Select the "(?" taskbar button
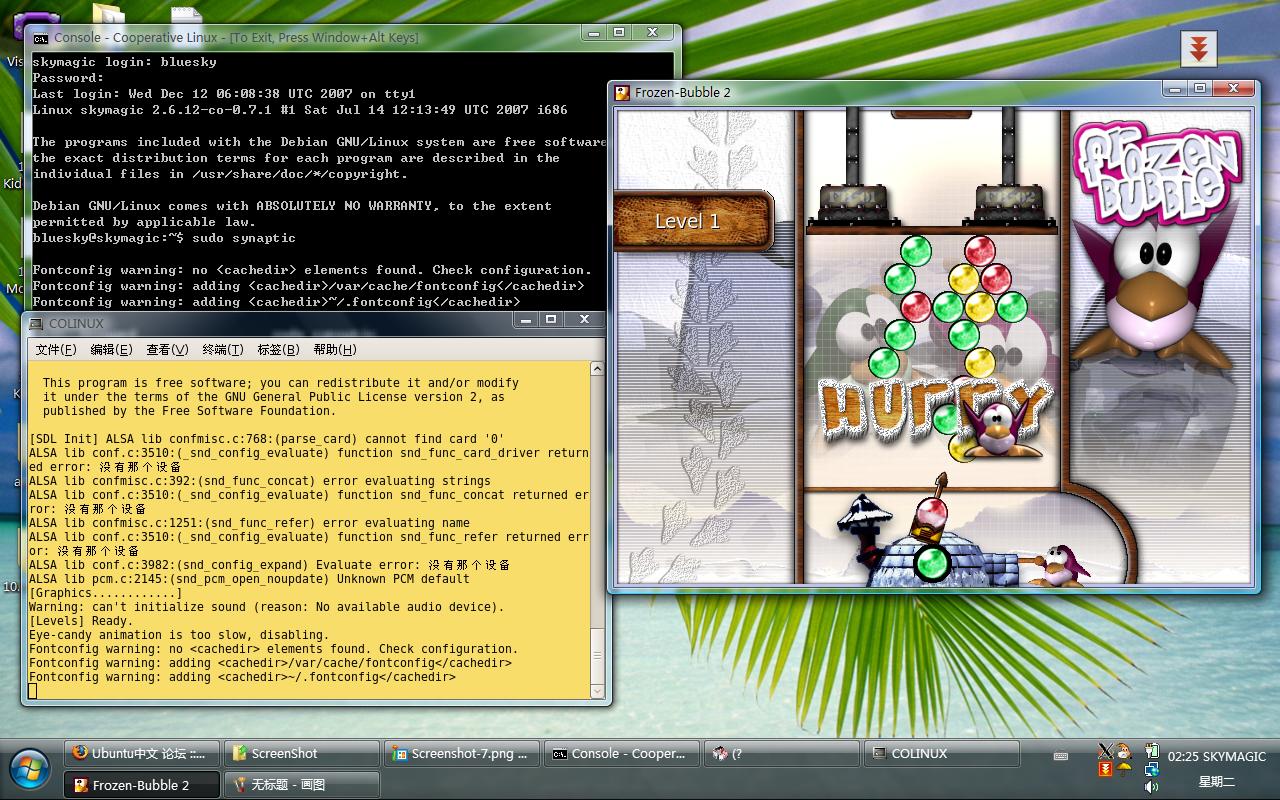 (782, 754)
